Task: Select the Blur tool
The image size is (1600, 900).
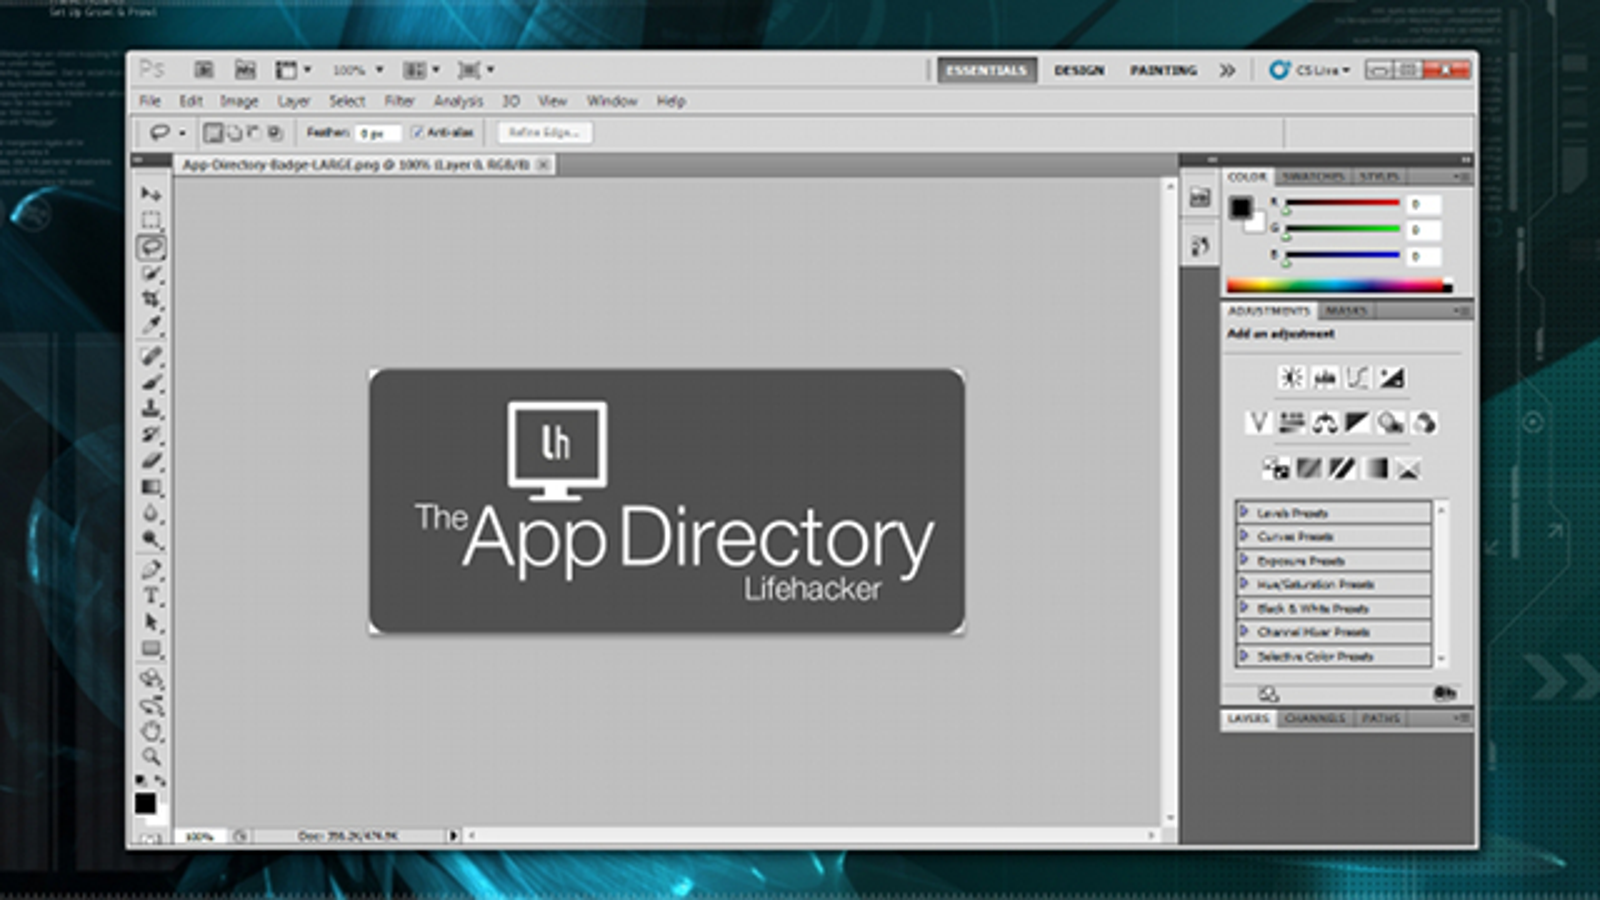Action: [151, 513]
